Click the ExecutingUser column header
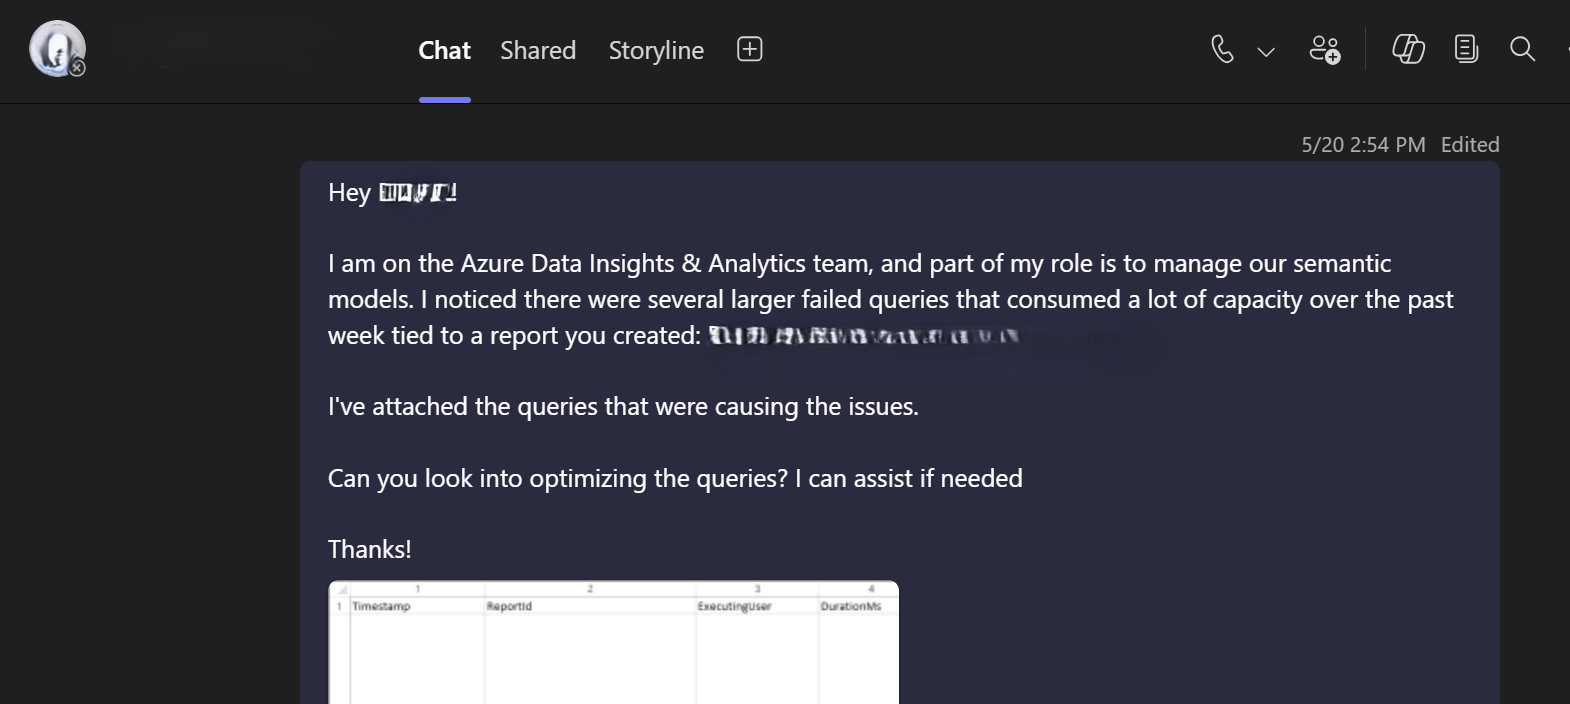 [x=734, y=606]
